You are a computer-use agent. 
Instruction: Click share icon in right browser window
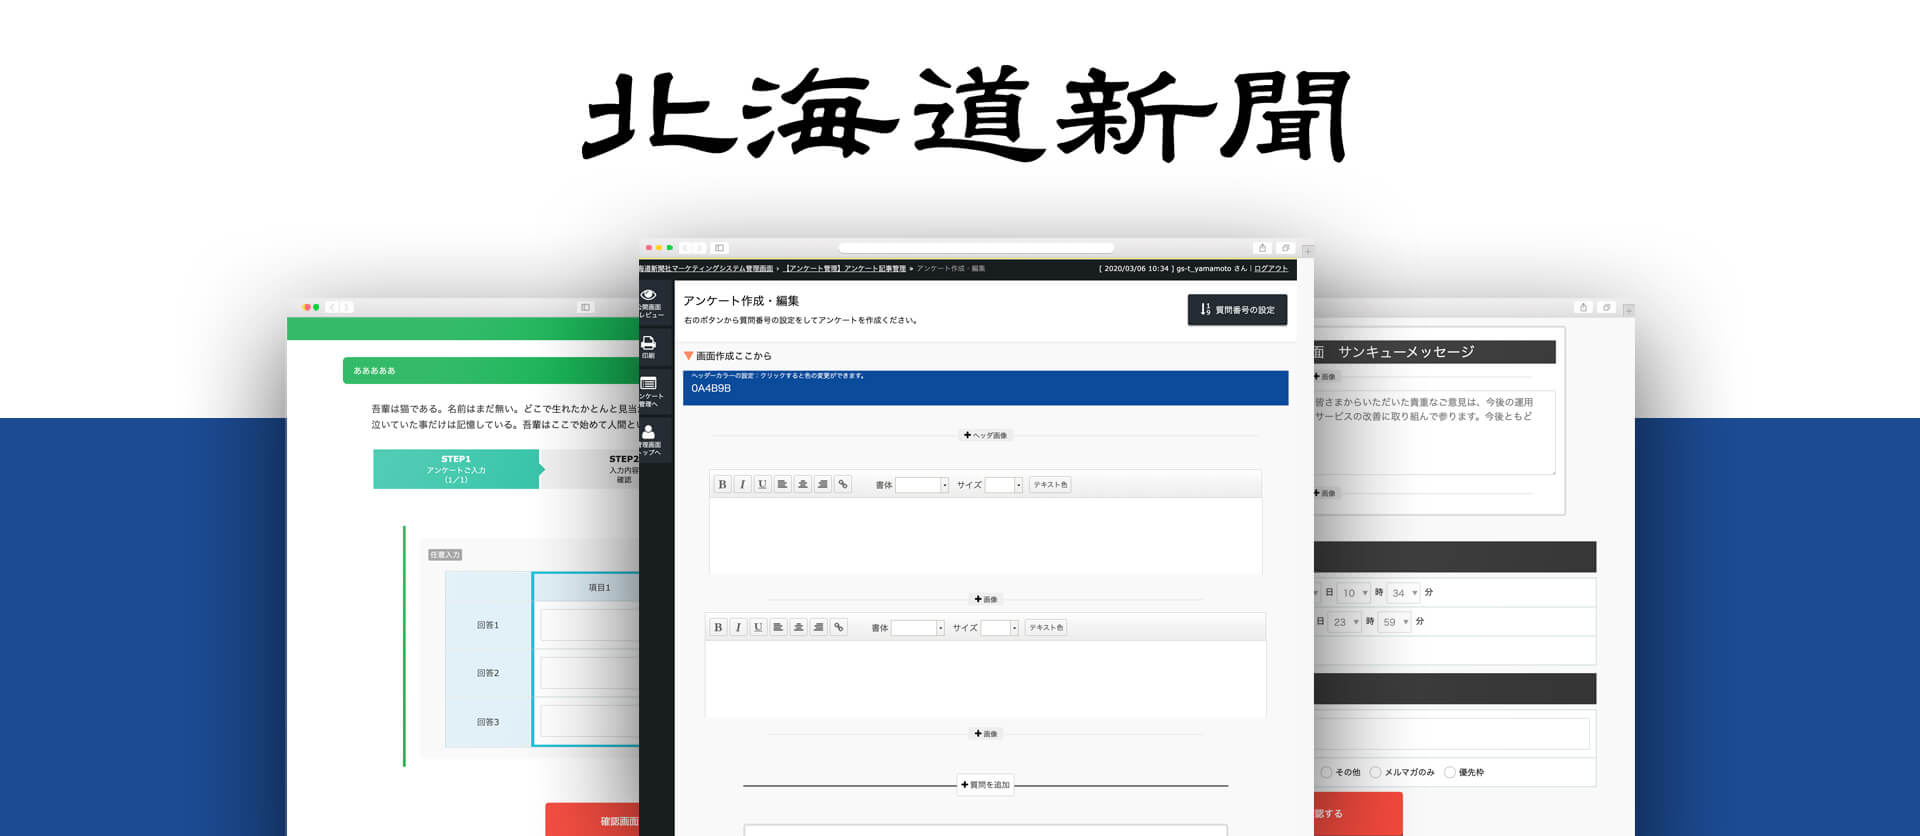coord(1583,308)
